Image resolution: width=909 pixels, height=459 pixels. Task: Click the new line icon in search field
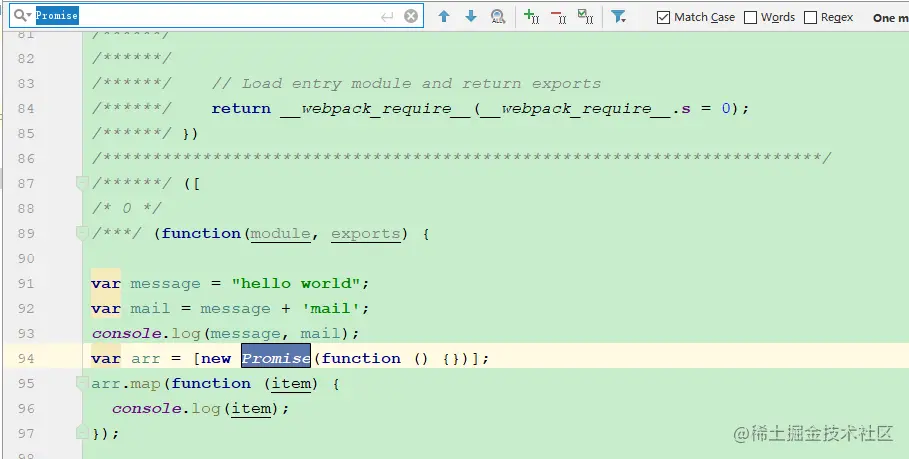coord(387,16)
